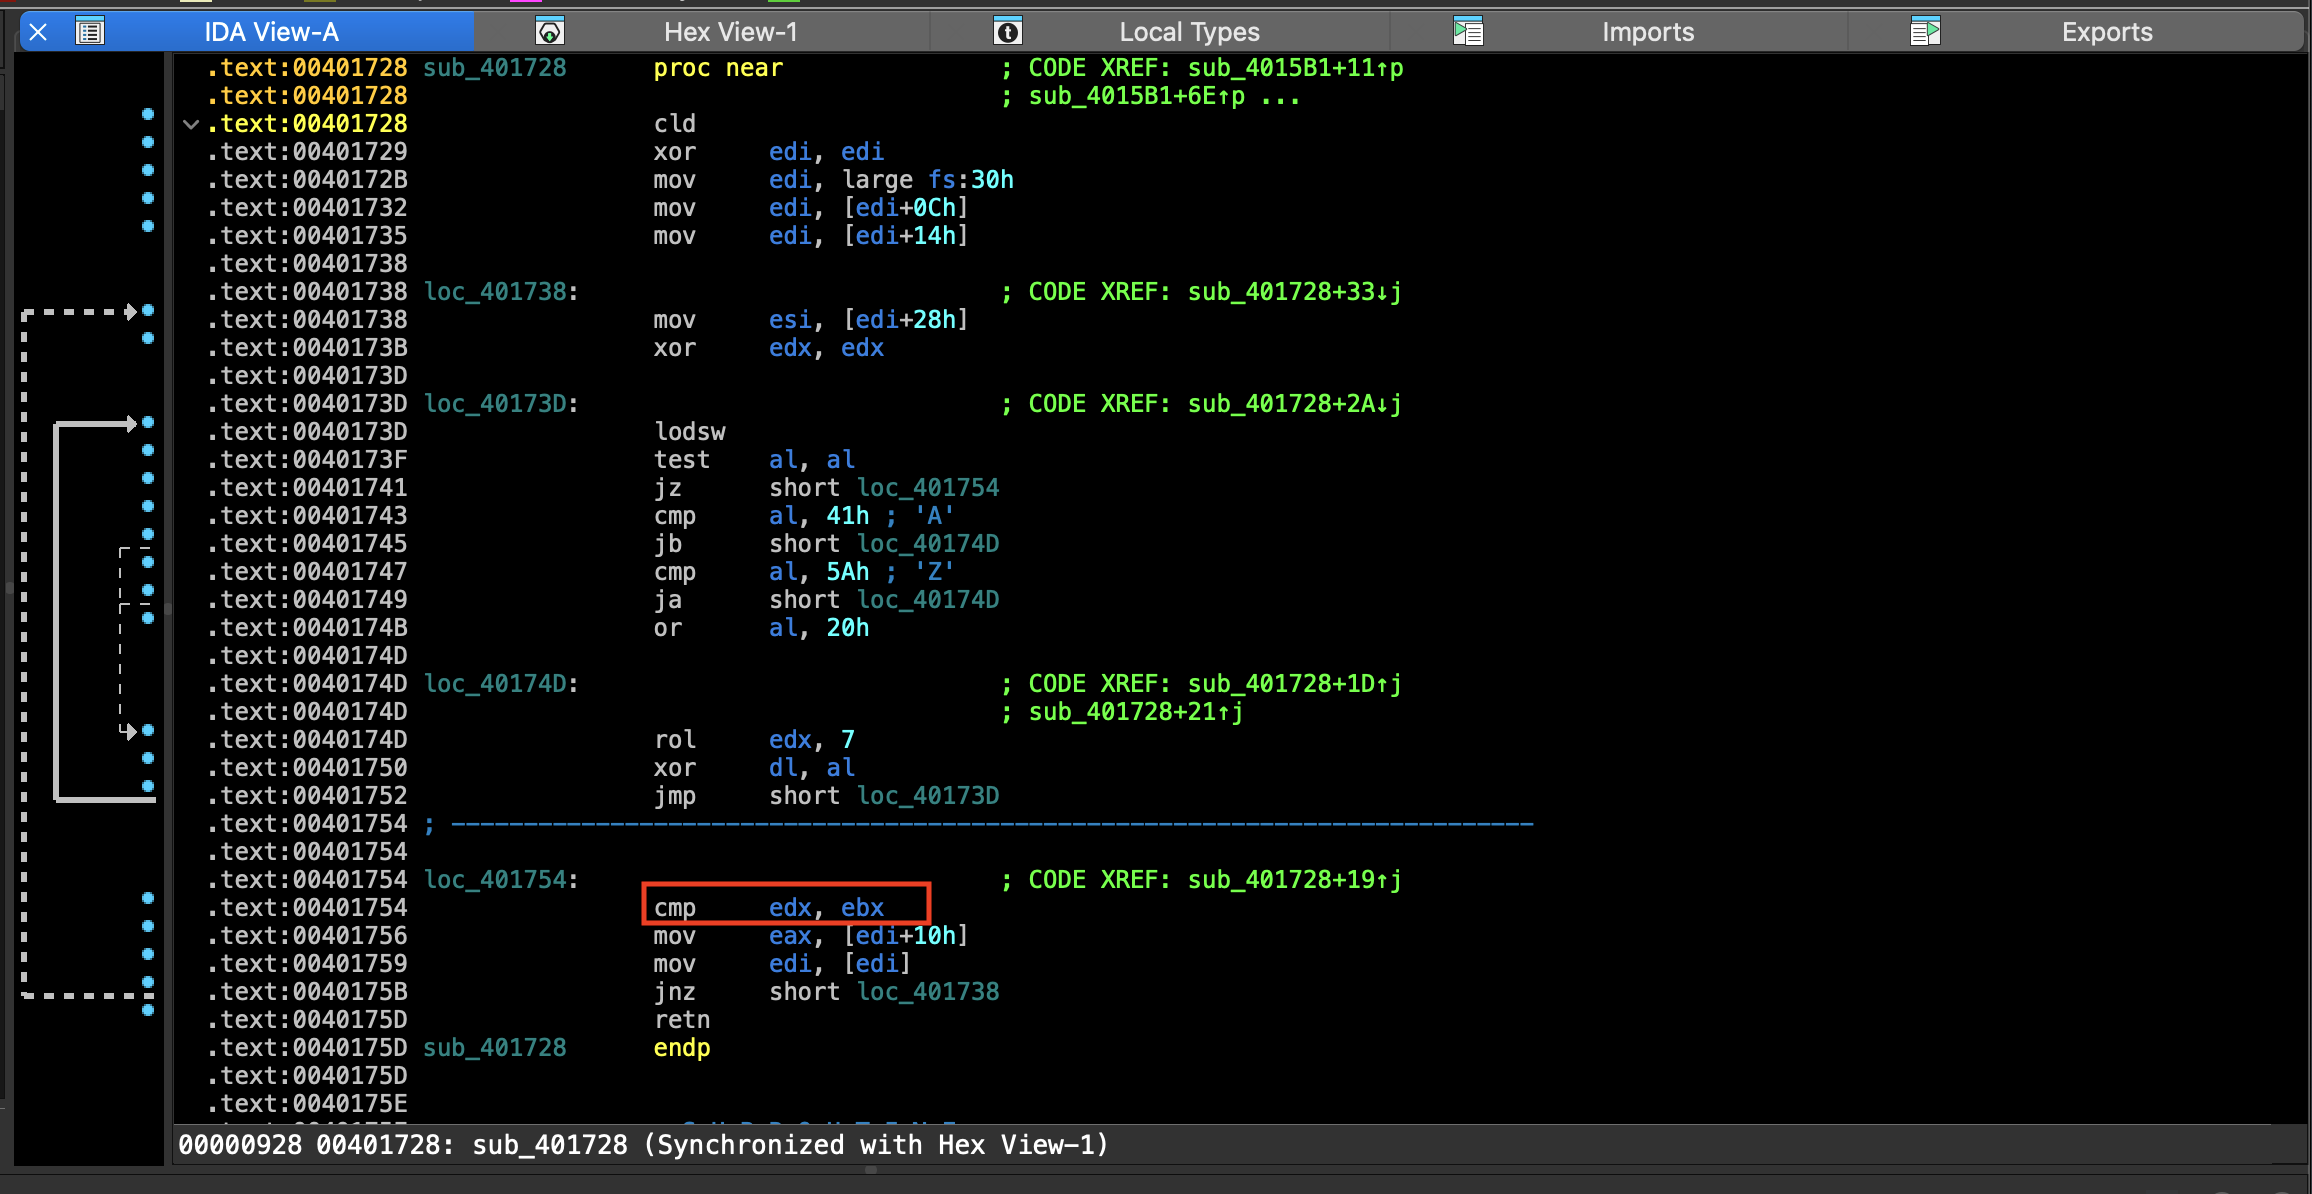Toggle breakpoint dot beside lodsw instruction
Viewport: 2312px width, 1194px height.
[x=148, y=422]
